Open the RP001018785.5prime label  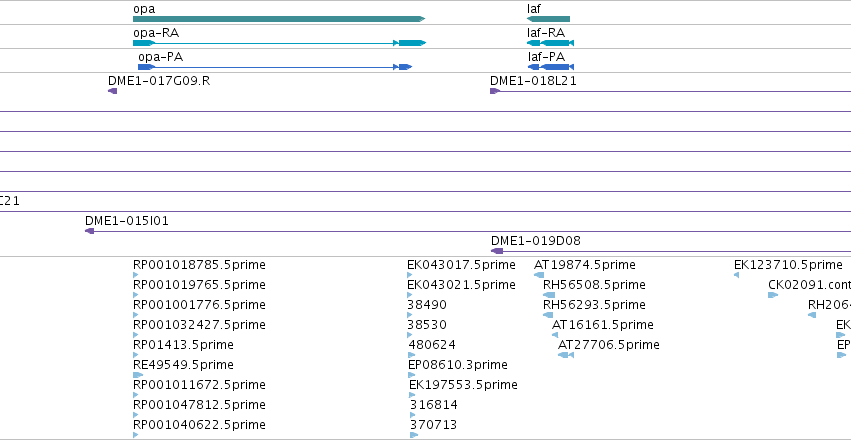pos(199,265)
